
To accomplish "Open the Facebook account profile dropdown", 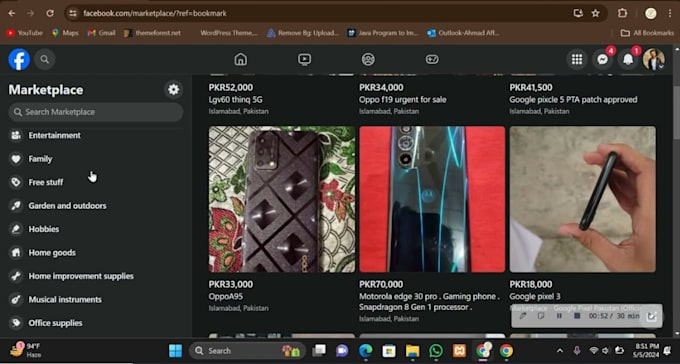I will coord(654,59).
